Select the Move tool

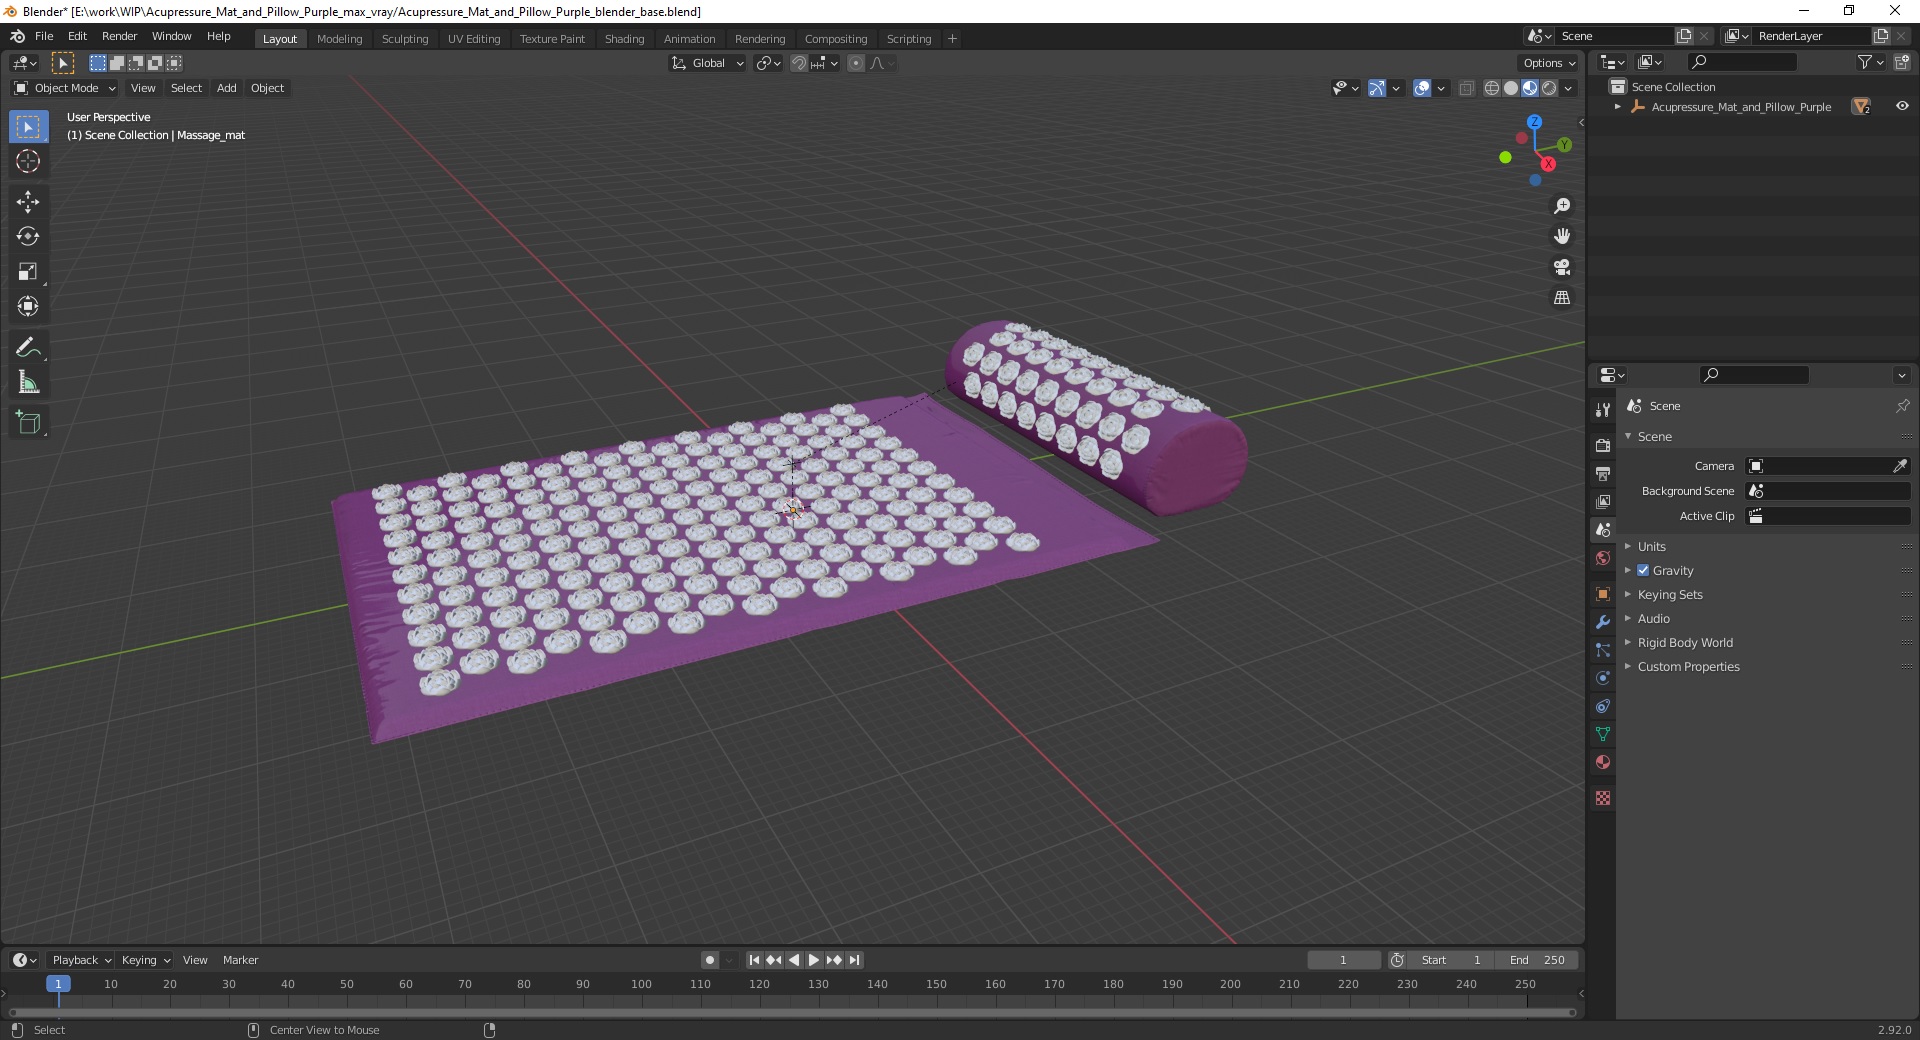pyautogui.click(x=28, y=202)
